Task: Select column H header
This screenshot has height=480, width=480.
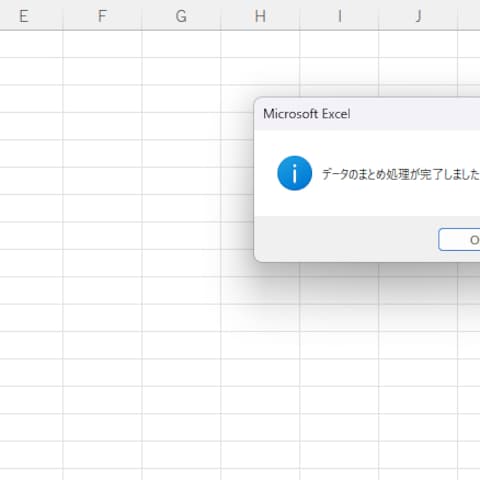Action: [x=260, y=15]
